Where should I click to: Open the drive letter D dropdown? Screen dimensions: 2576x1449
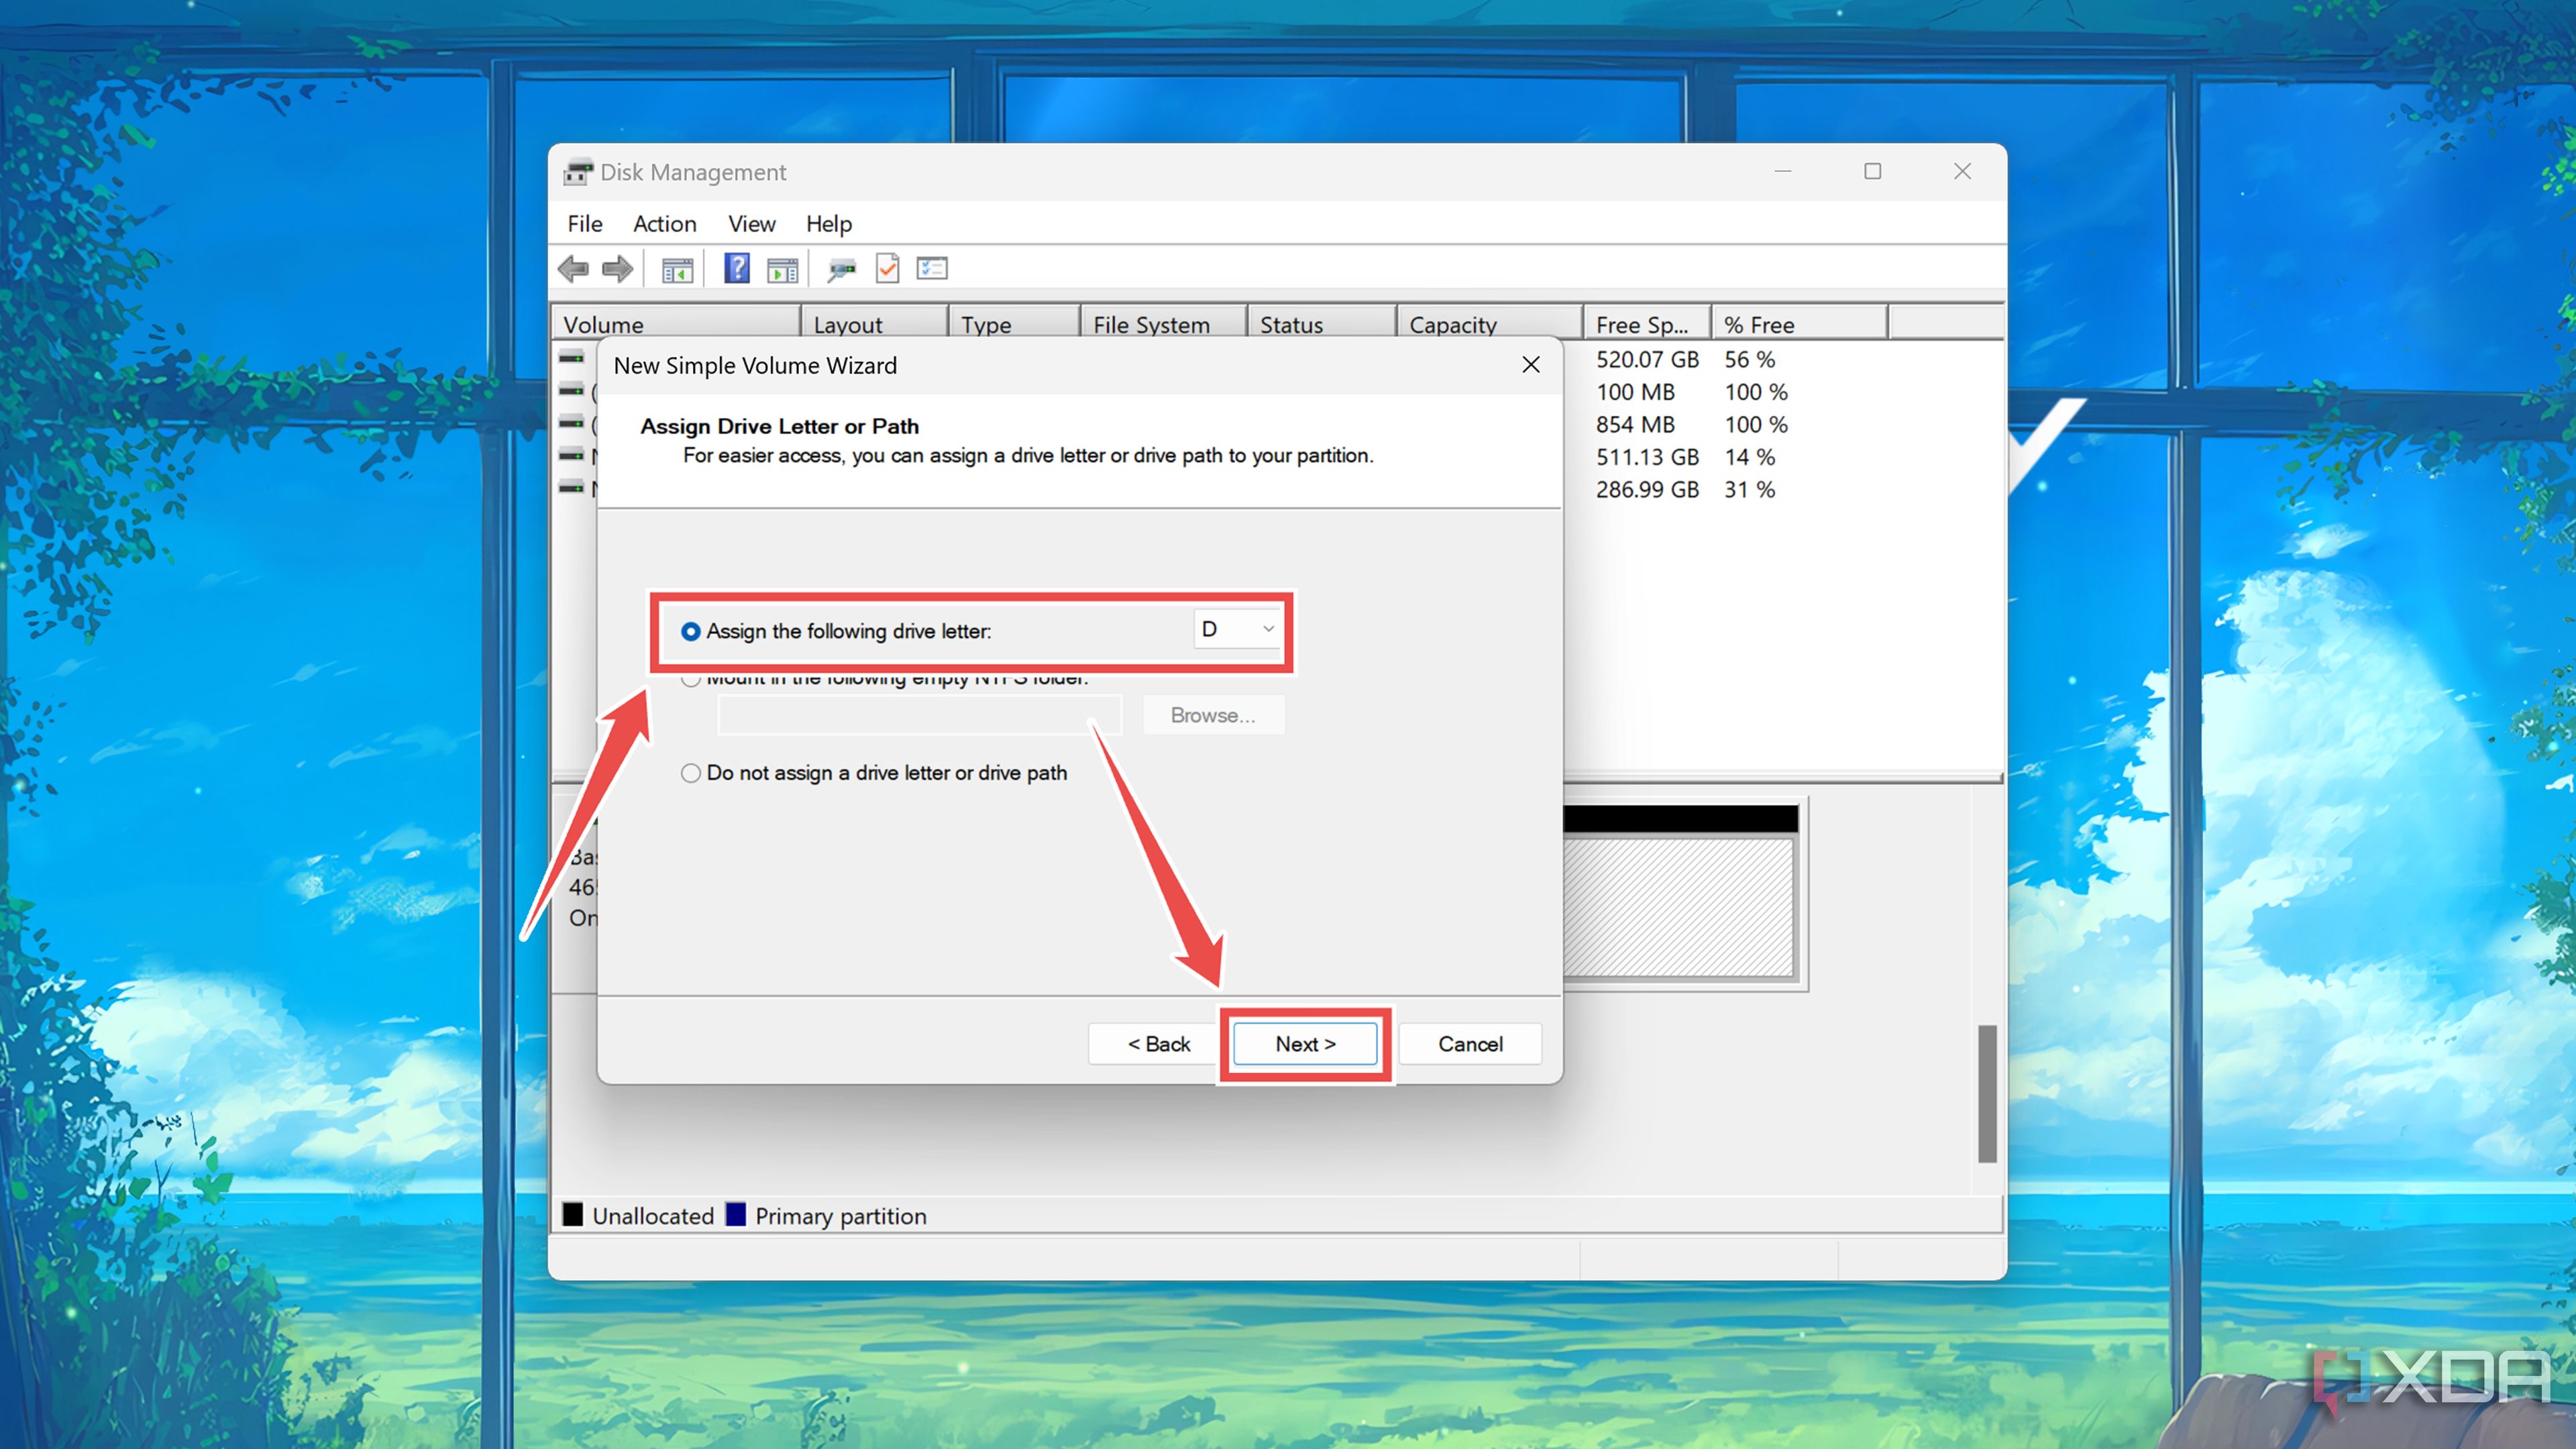coord(1237,629)
